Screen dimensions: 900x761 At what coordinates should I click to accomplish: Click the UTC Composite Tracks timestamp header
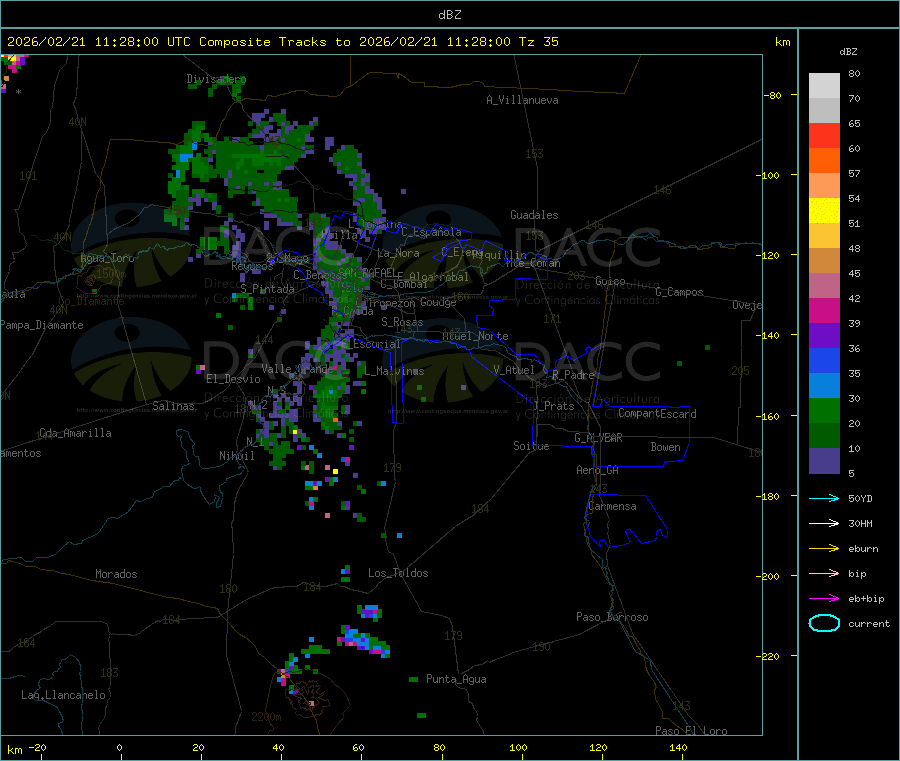(x=282, y=42)
